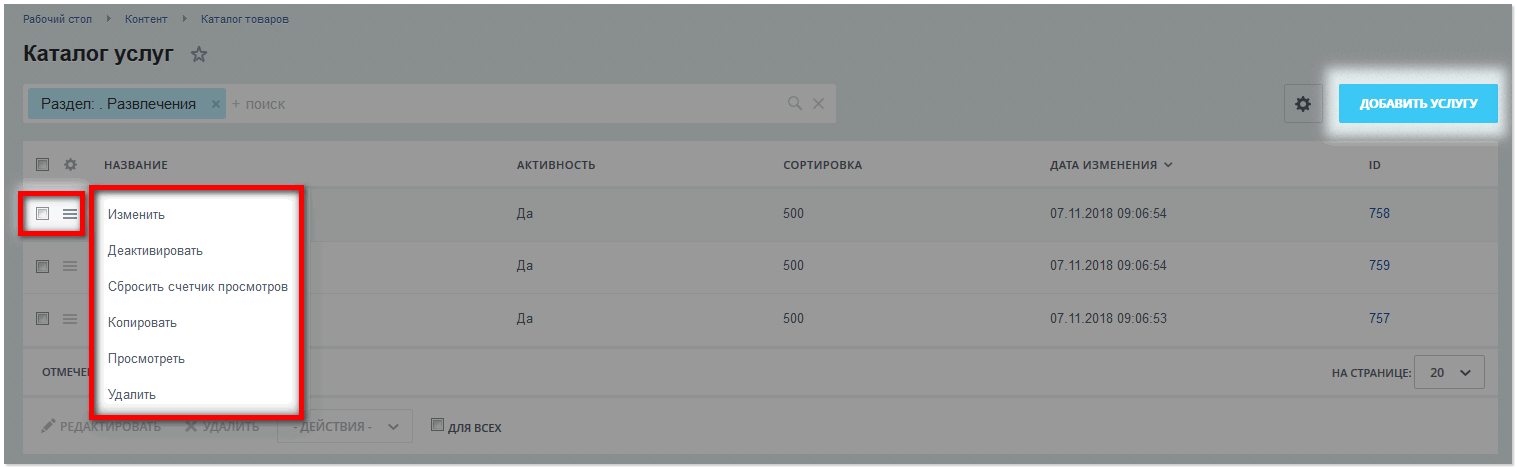
Task: Tick the select-all checkbox in table header
Action: (x=42, y=164)
